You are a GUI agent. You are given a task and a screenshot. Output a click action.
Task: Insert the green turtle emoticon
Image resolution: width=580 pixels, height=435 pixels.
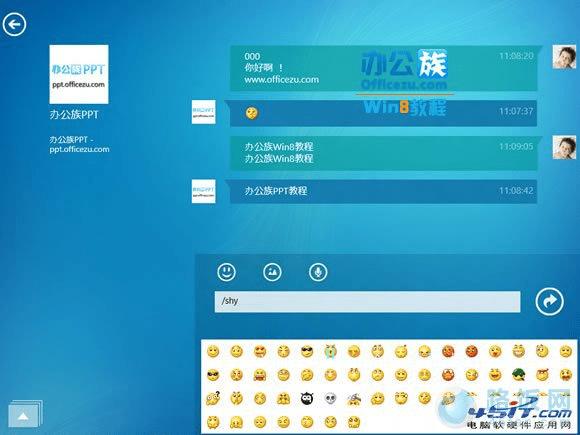click(519, 375)
